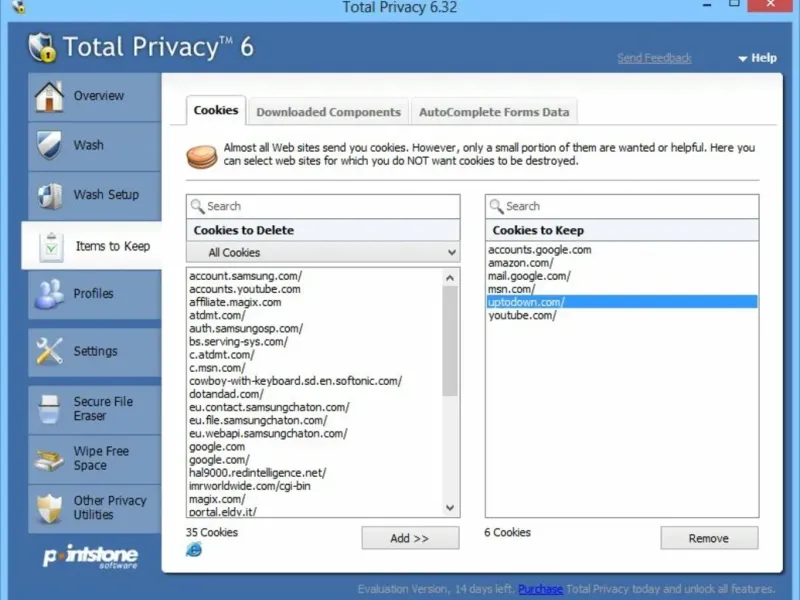This screenshot has height=600, width=800.
Task: Click the Profiles people icon
Action: click(49, 294)
